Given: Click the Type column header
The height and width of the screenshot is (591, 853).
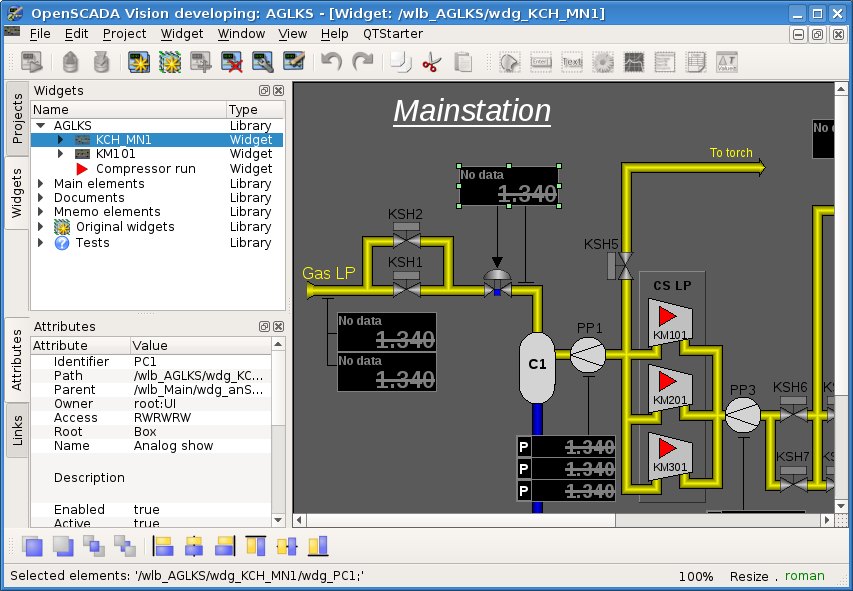Looking at the screenshot, I should (255, 109).
